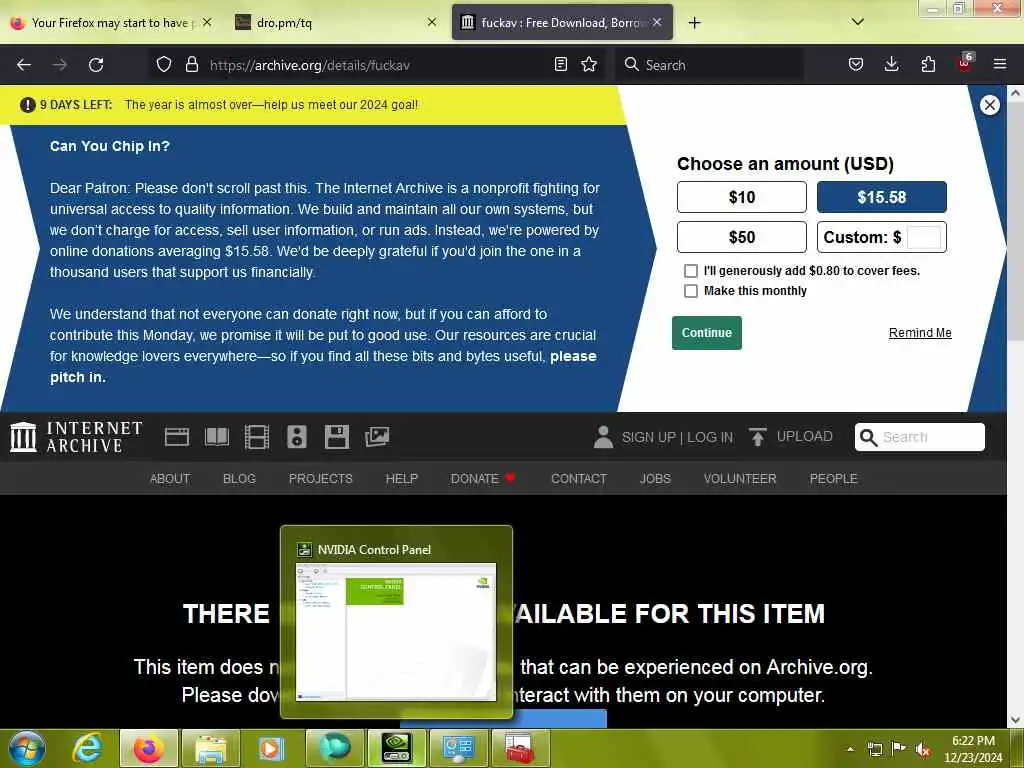The image size is (1024, 768).
Task: Open the ABOUT menu item
Action: [x=170, y=479]
